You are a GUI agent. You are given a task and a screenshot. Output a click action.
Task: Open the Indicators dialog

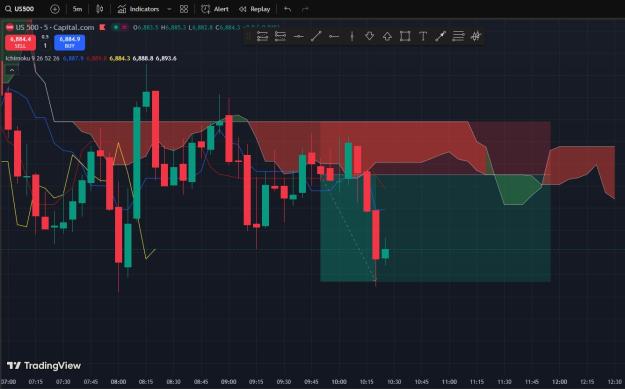pos(138,9)
